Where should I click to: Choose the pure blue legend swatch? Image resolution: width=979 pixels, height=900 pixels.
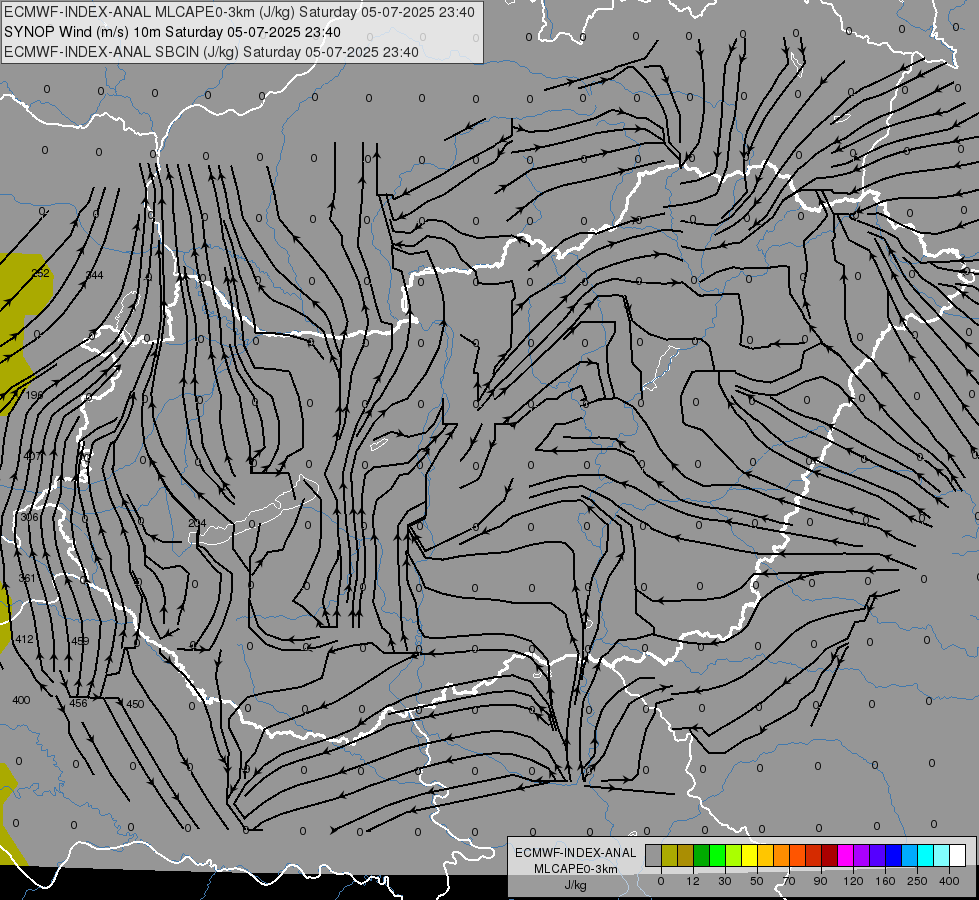click(x=893, y=855)
